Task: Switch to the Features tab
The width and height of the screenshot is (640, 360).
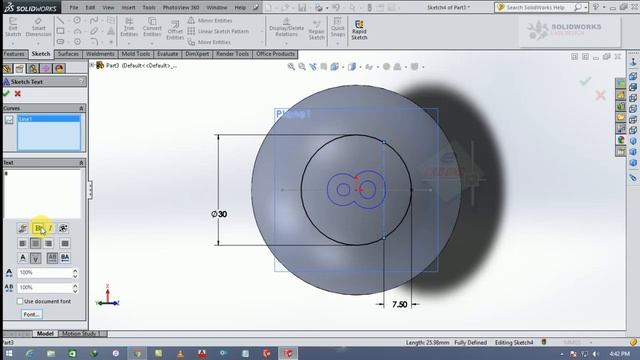Action: (x=15, y=54)
